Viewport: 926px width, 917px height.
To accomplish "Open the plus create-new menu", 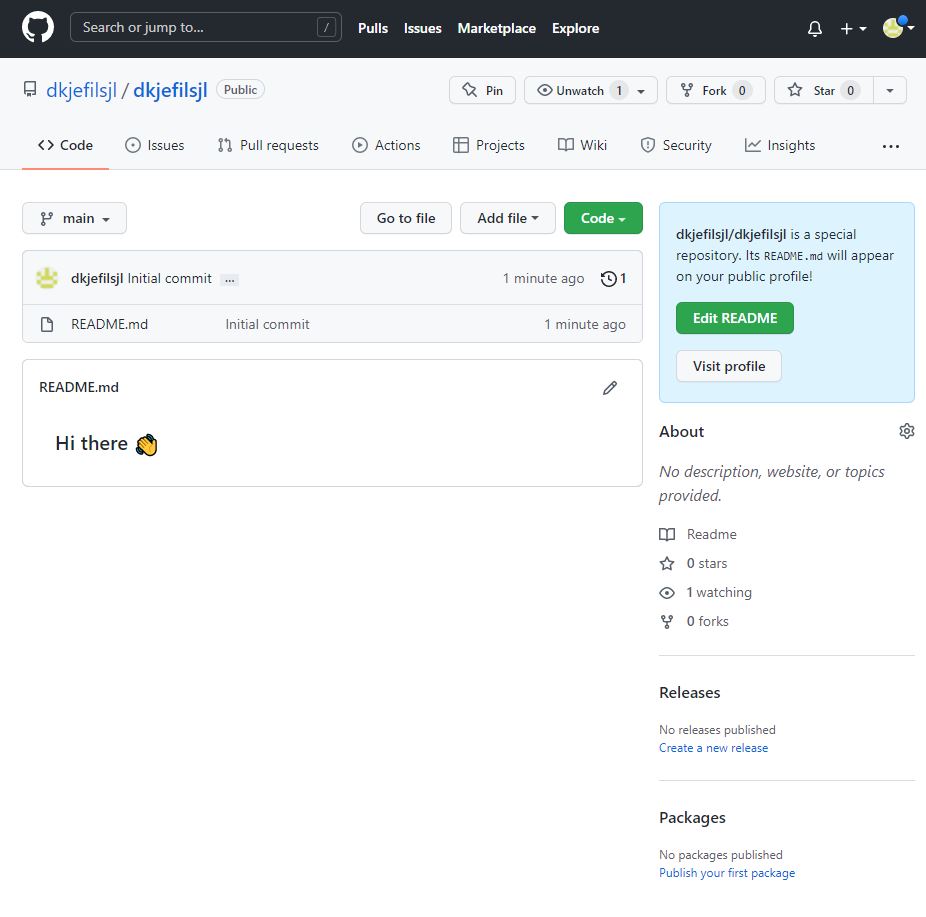I will coord(853,28).
